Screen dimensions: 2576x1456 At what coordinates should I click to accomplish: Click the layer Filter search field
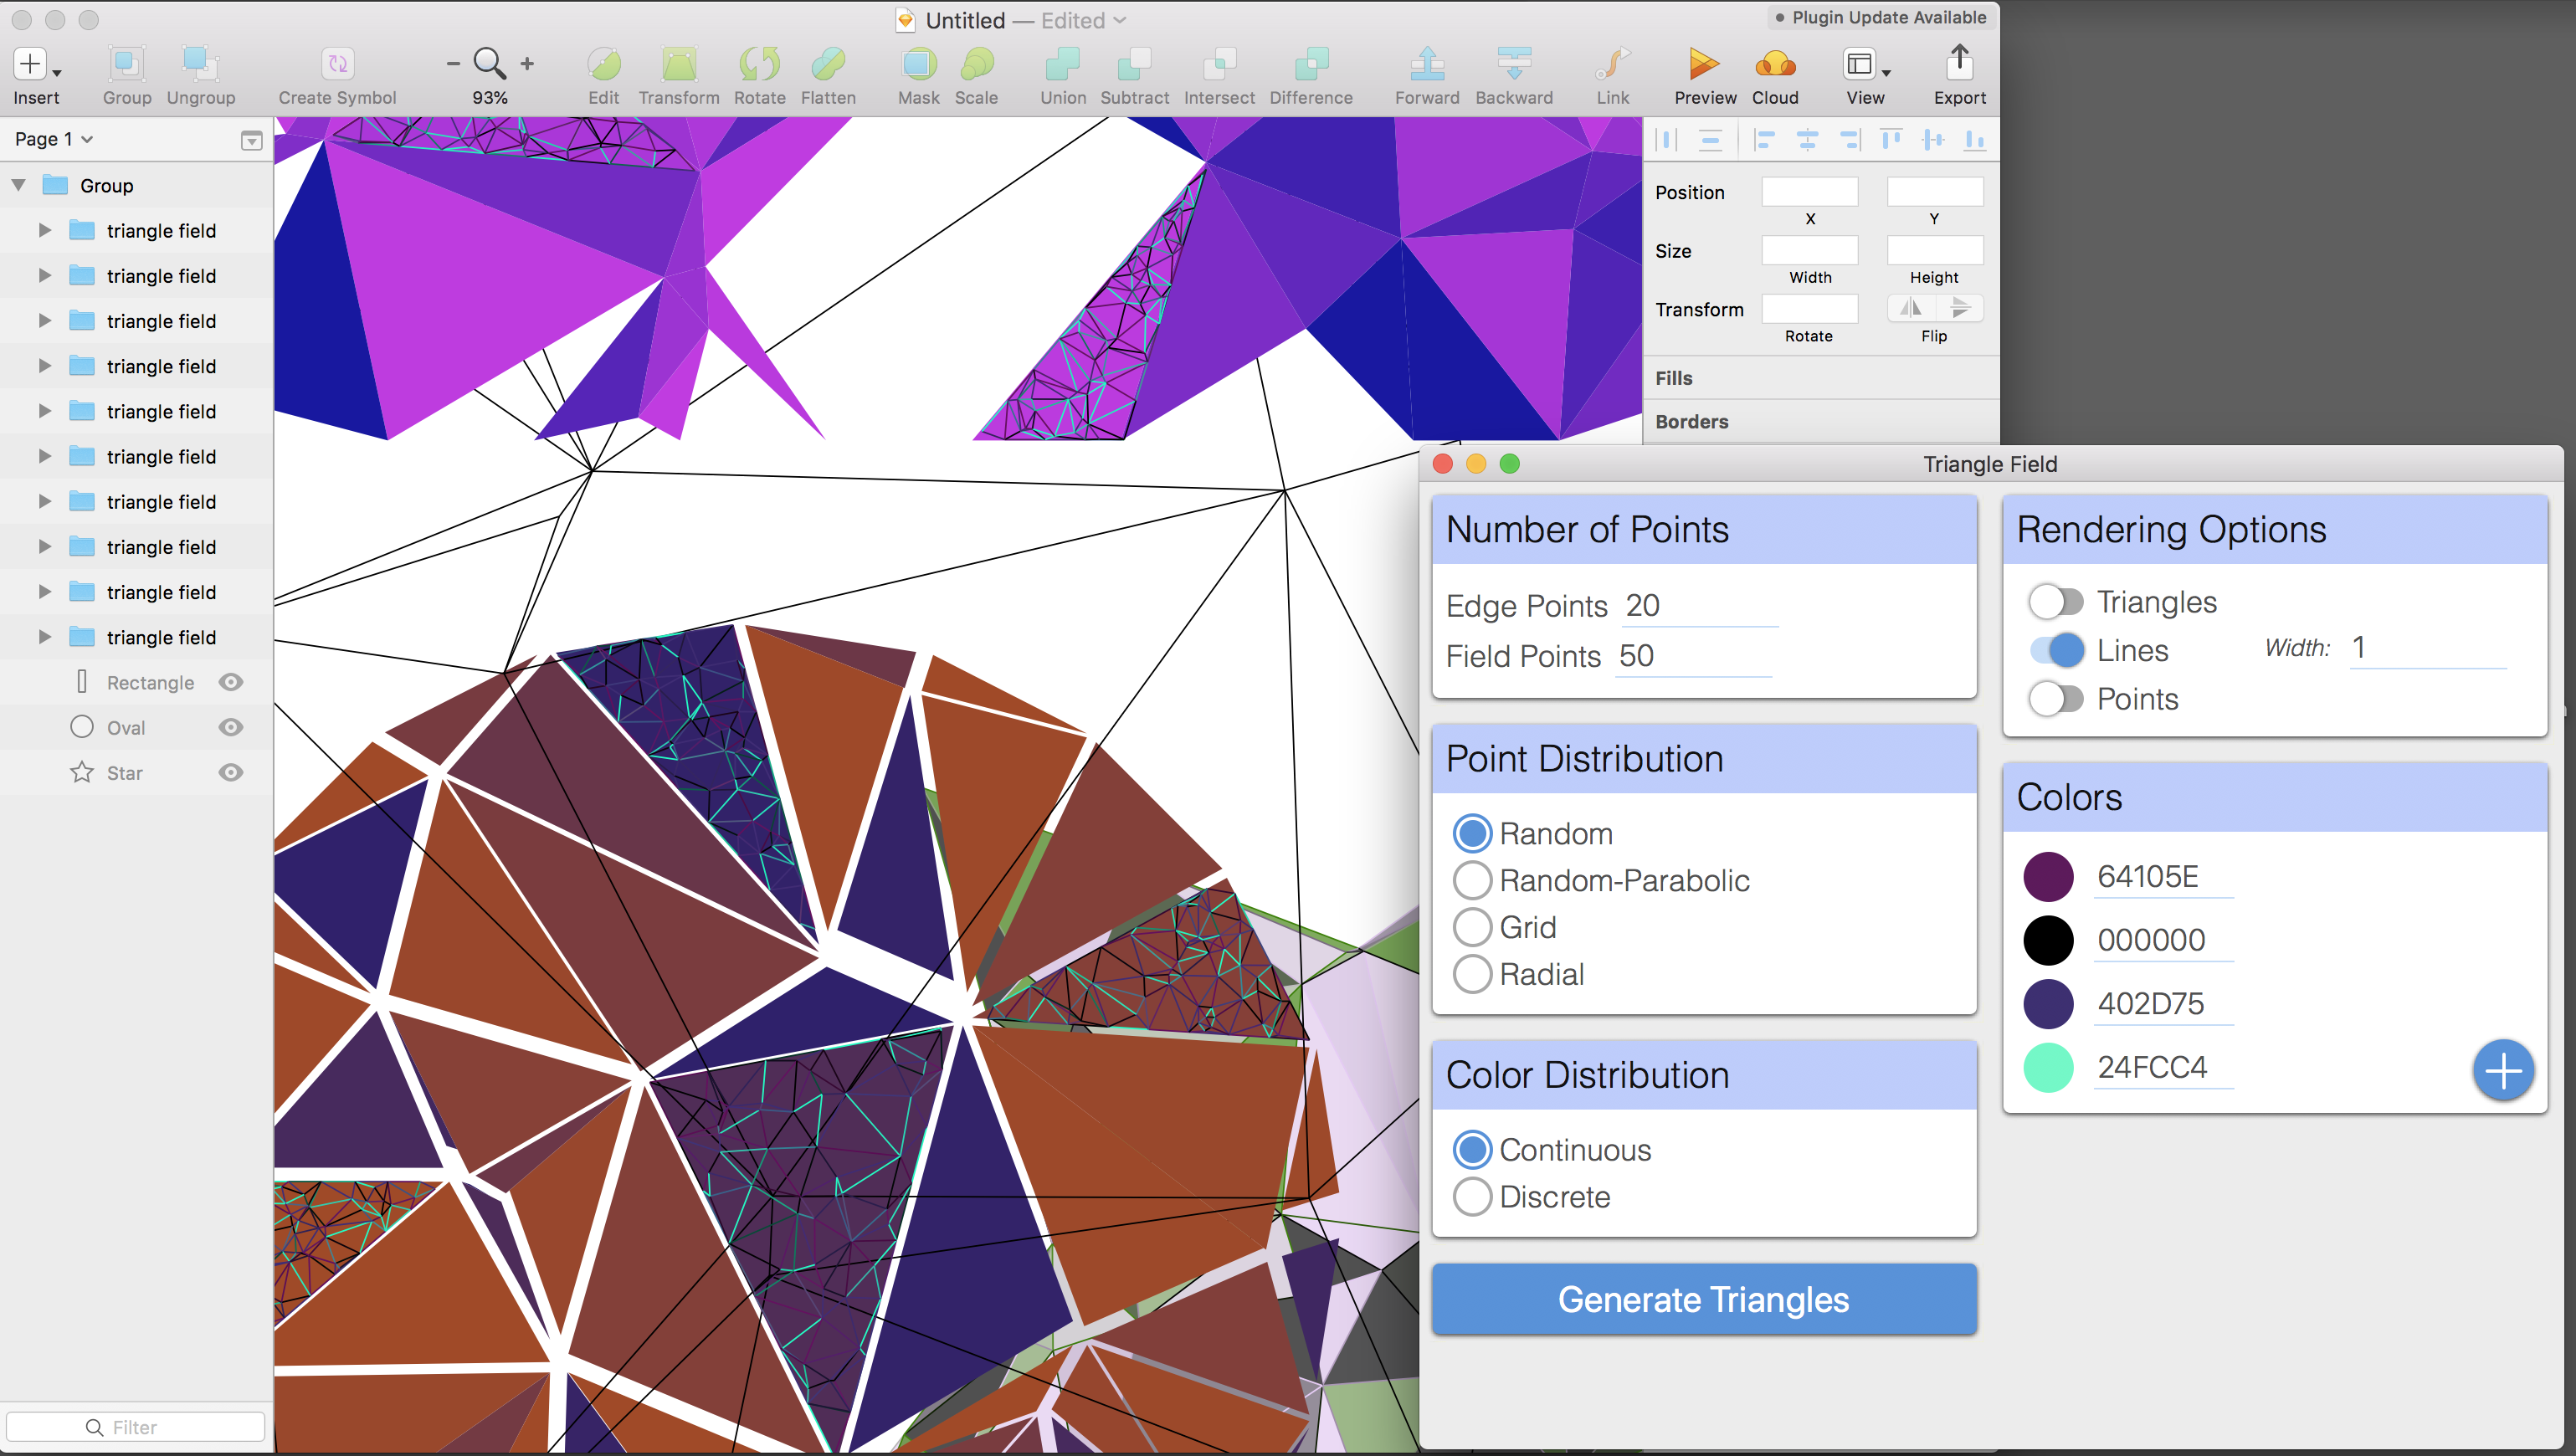(x=135, y=1427)
